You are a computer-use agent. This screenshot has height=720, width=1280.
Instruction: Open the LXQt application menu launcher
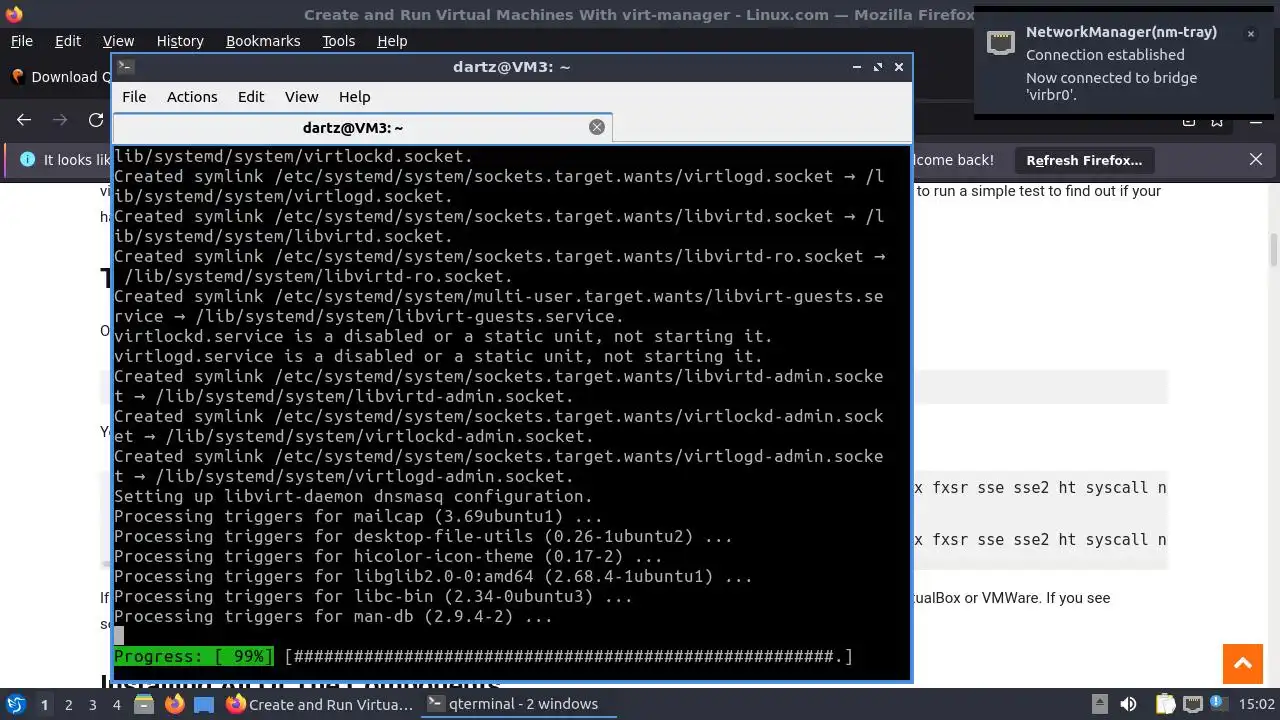[x=16, y=704]
